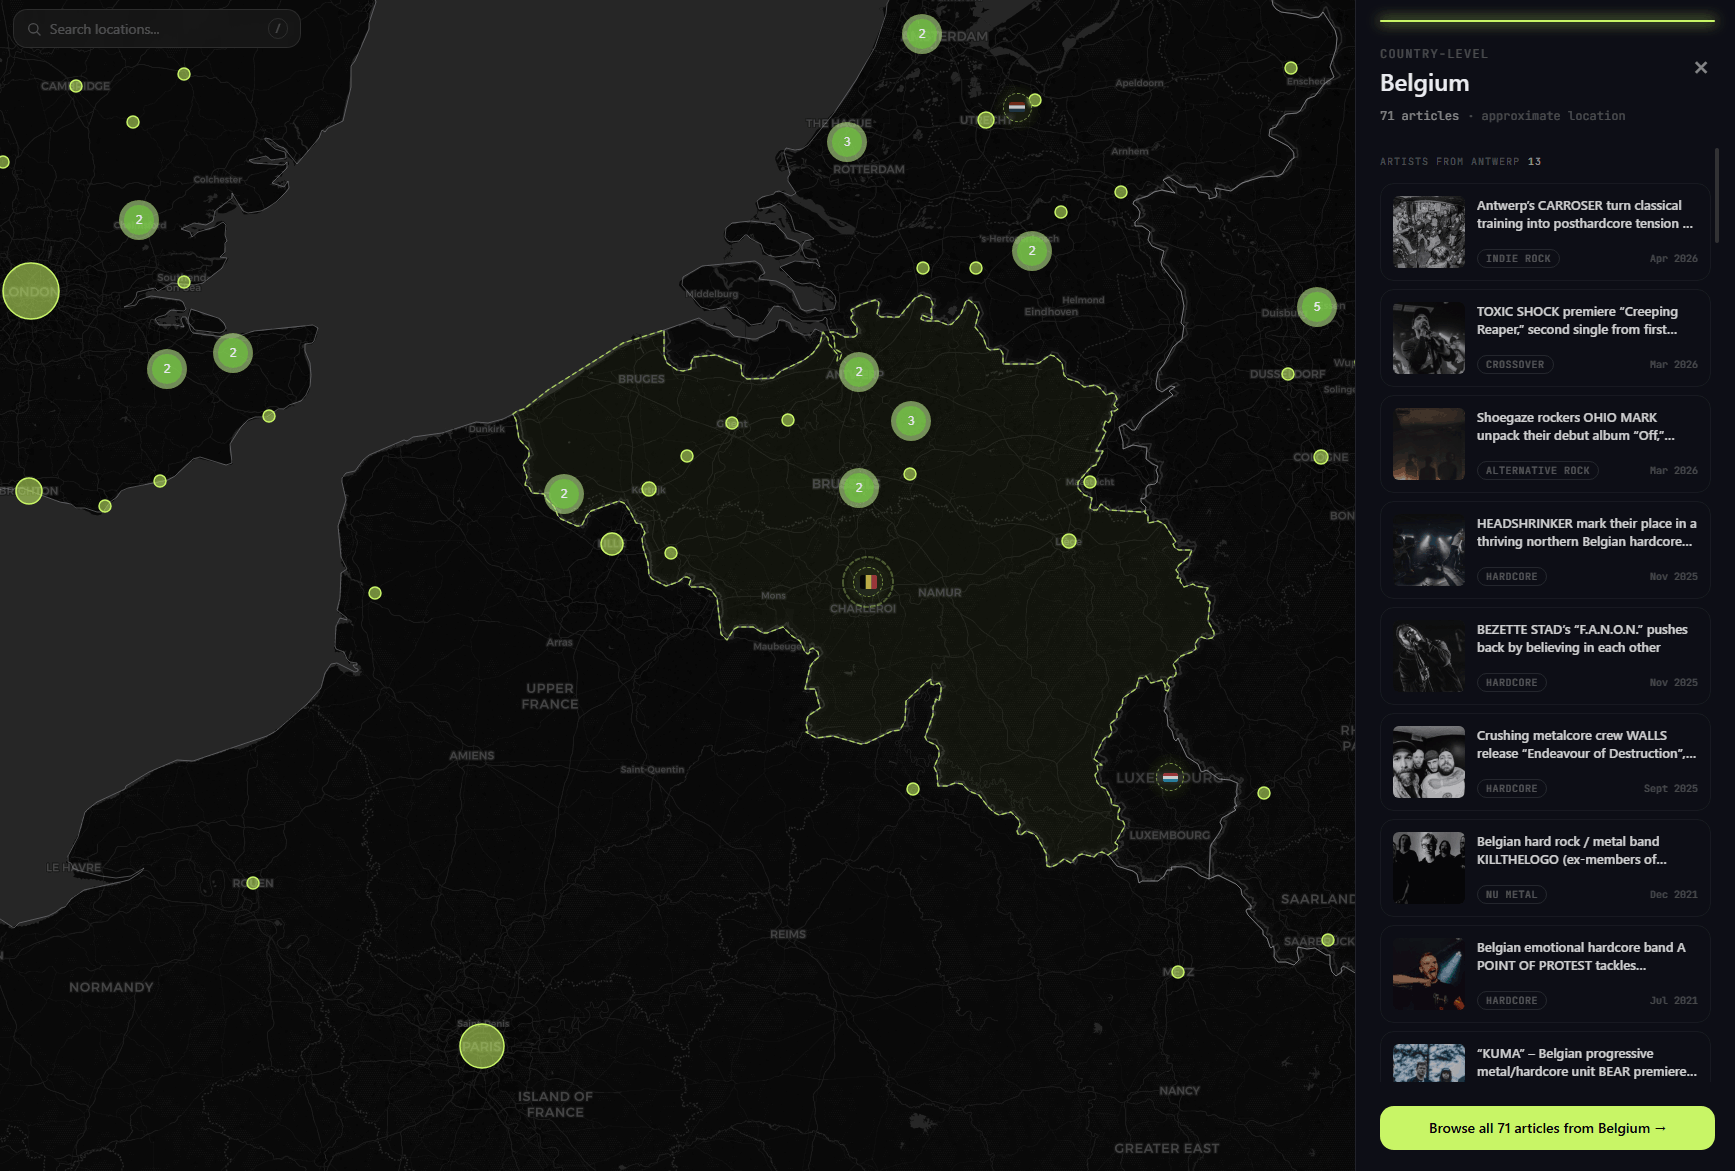The width and height of the screenshot is (1735, 1171).
Task: Click the OHIO MARK article thumbnail
Action: [x=1429, y=444]
